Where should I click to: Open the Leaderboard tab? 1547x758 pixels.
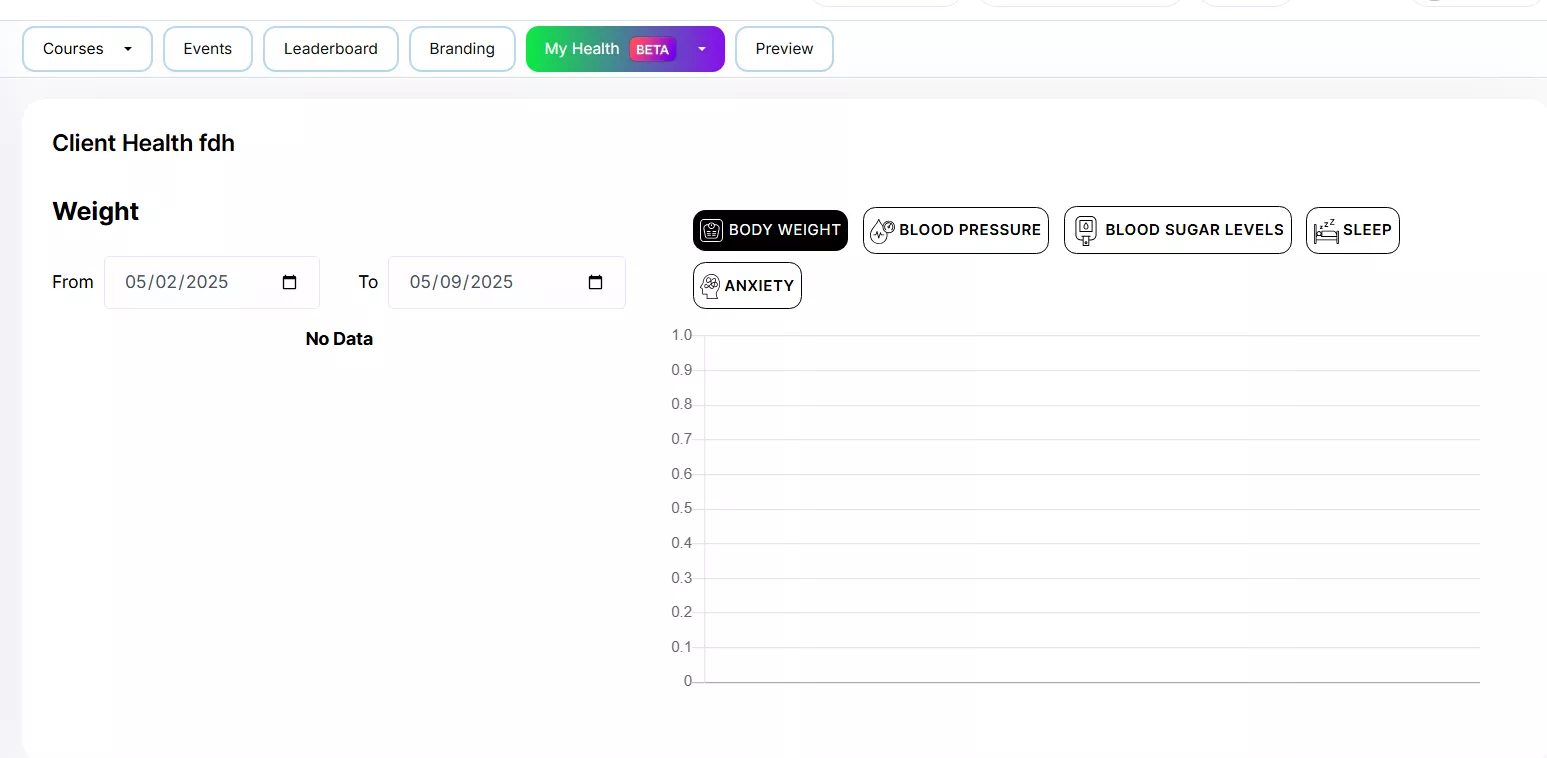331,49
